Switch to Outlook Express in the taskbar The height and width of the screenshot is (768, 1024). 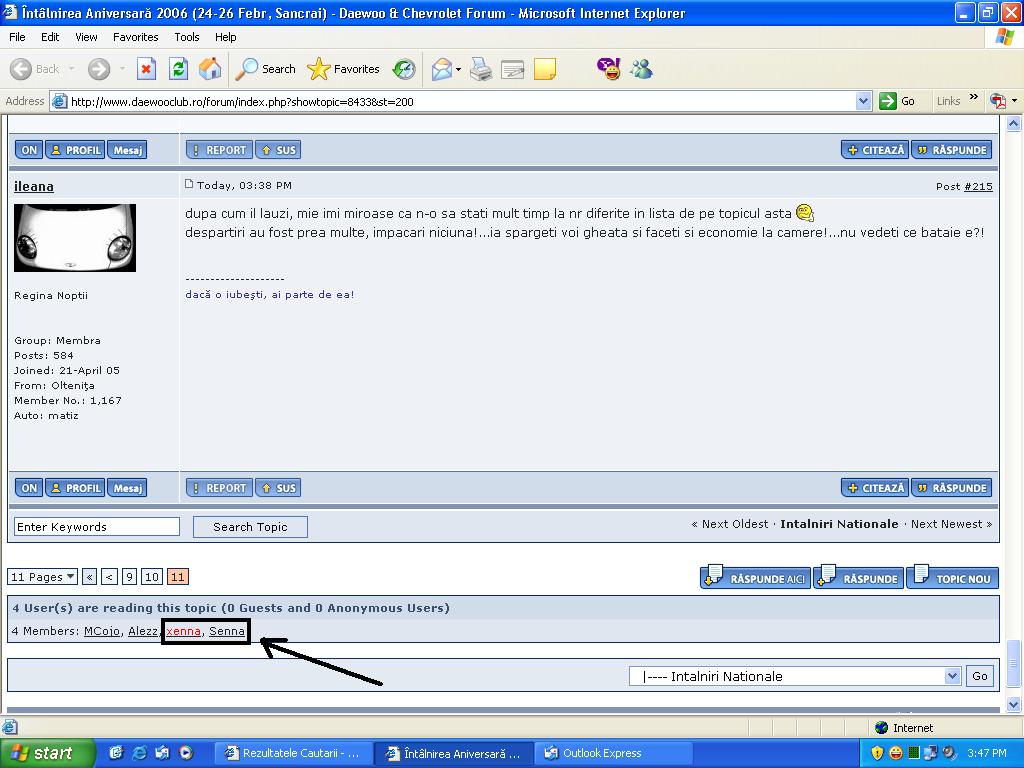tap(602, 753)
